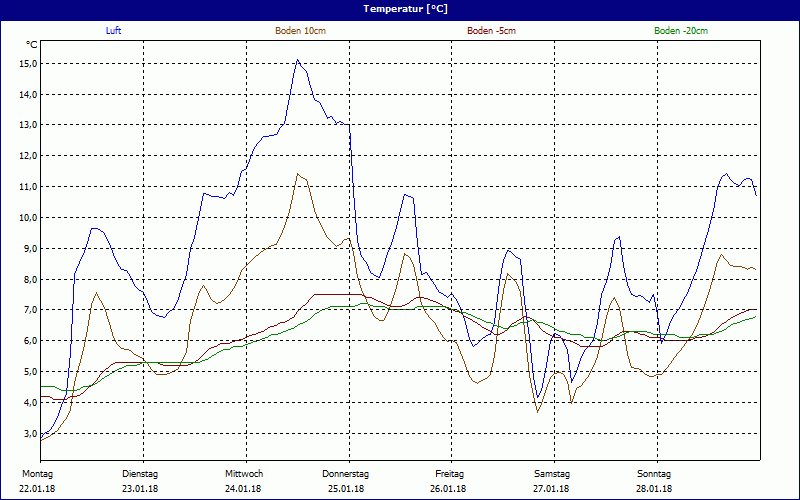The width and height of the screenshot is (800, 500).
Task: Click the 'Donnerstag' day label
Action: pos(345,474)
